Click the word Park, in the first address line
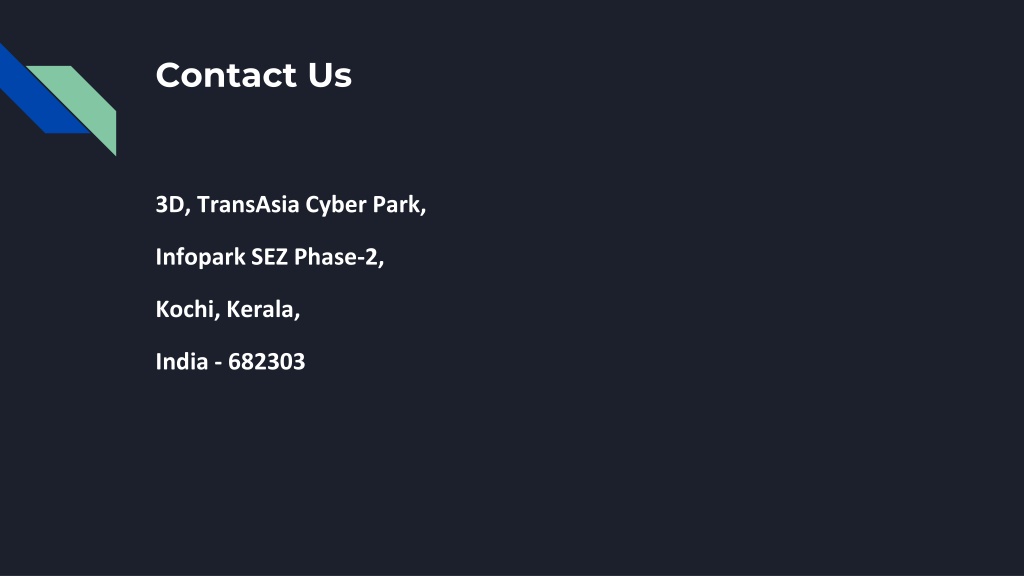Viewport: 1024px width, 576px height. (x=399, y=204)
